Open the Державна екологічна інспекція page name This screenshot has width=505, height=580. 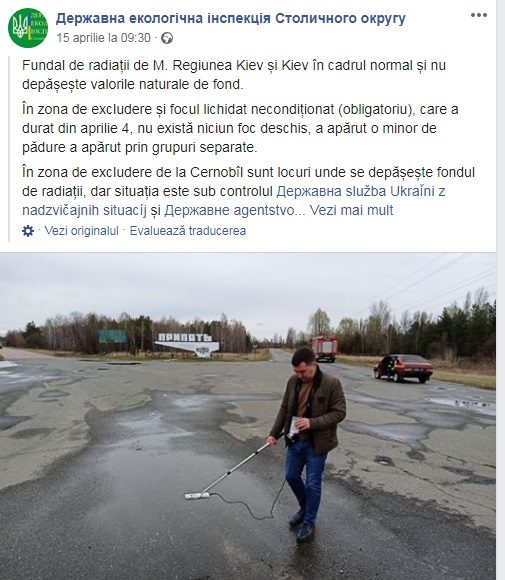point(230,18)
